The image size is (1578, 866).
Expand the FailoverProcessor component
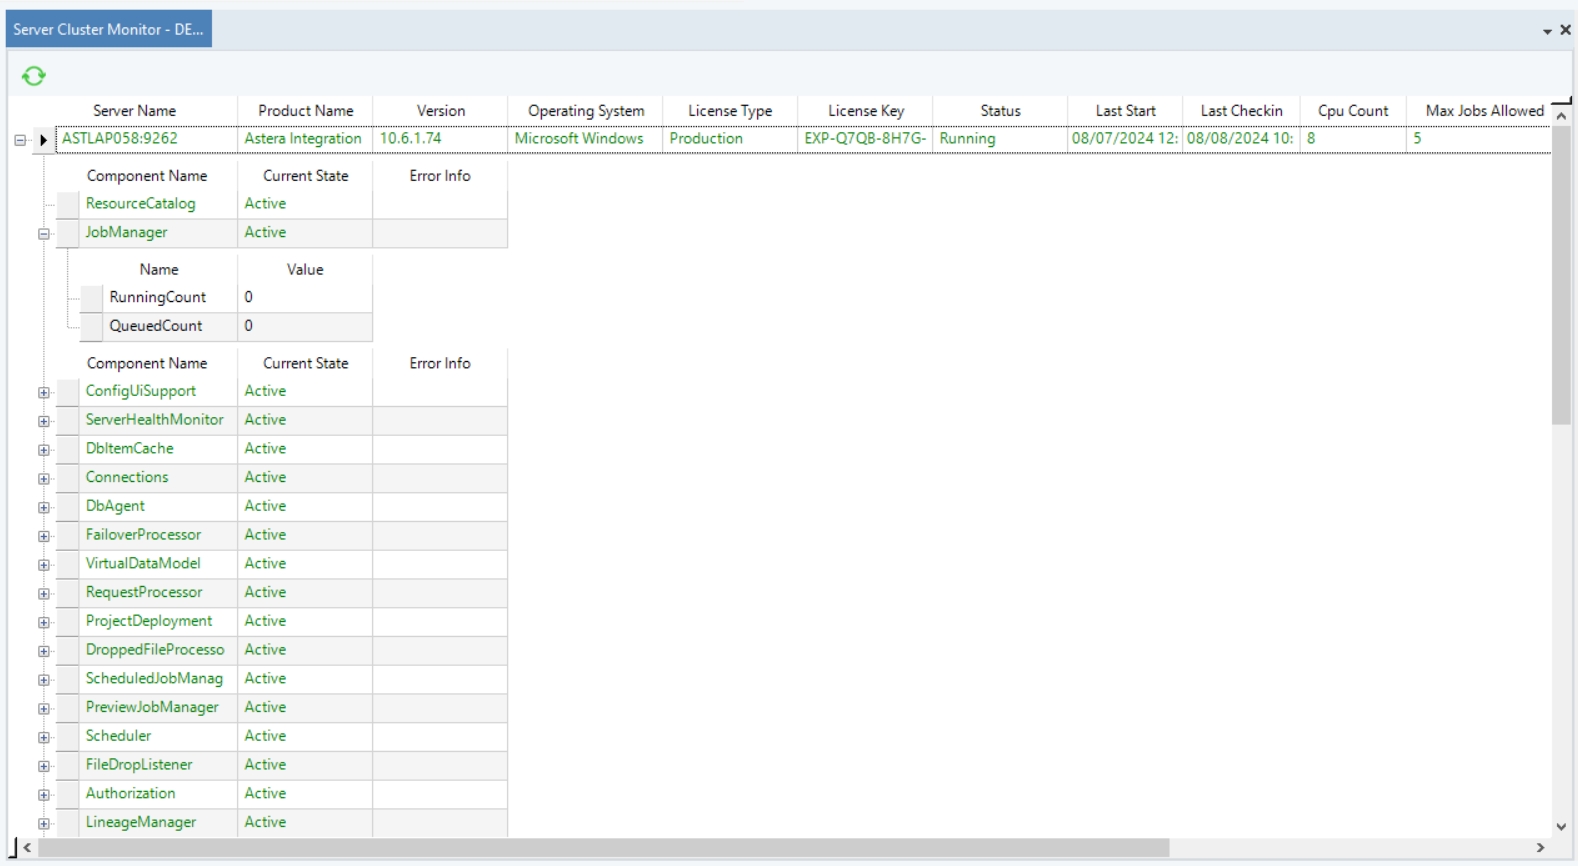(x=44, y=536)
